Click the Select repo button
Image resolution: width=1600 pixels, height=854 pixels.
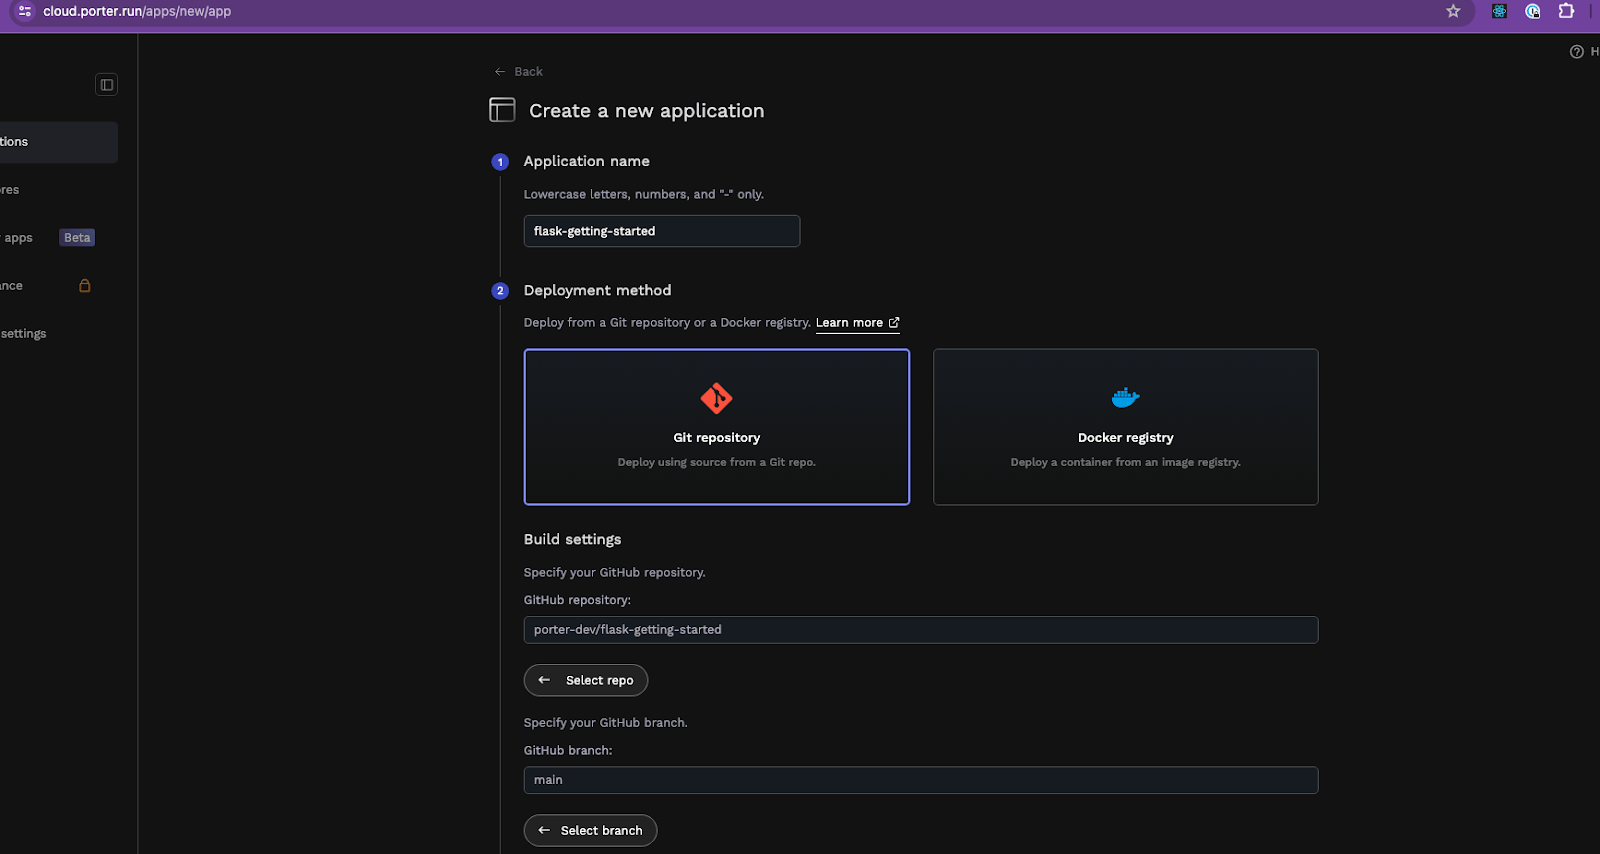tap(586, 680)
